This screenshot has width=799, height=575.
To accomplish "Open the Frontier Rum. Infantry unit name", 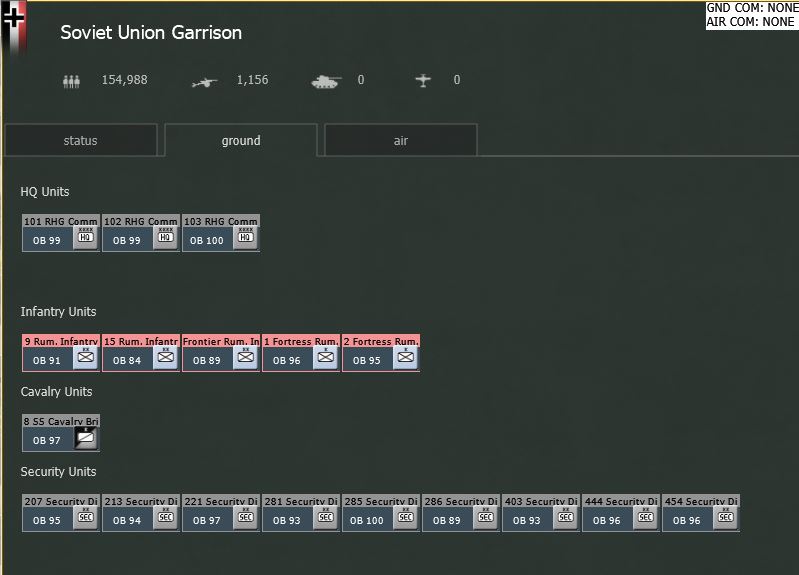I will [x=221, y=341].
